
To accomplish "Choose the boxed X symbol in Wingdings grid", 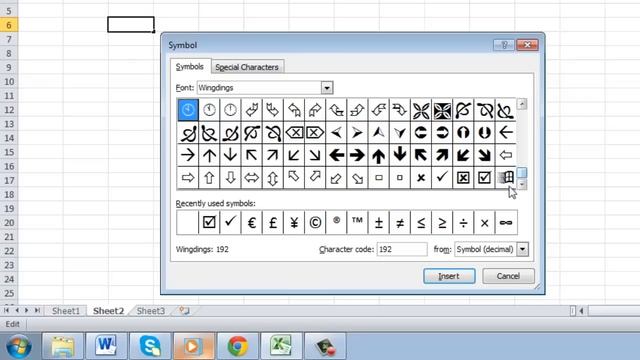I will [x=463, y=178].
